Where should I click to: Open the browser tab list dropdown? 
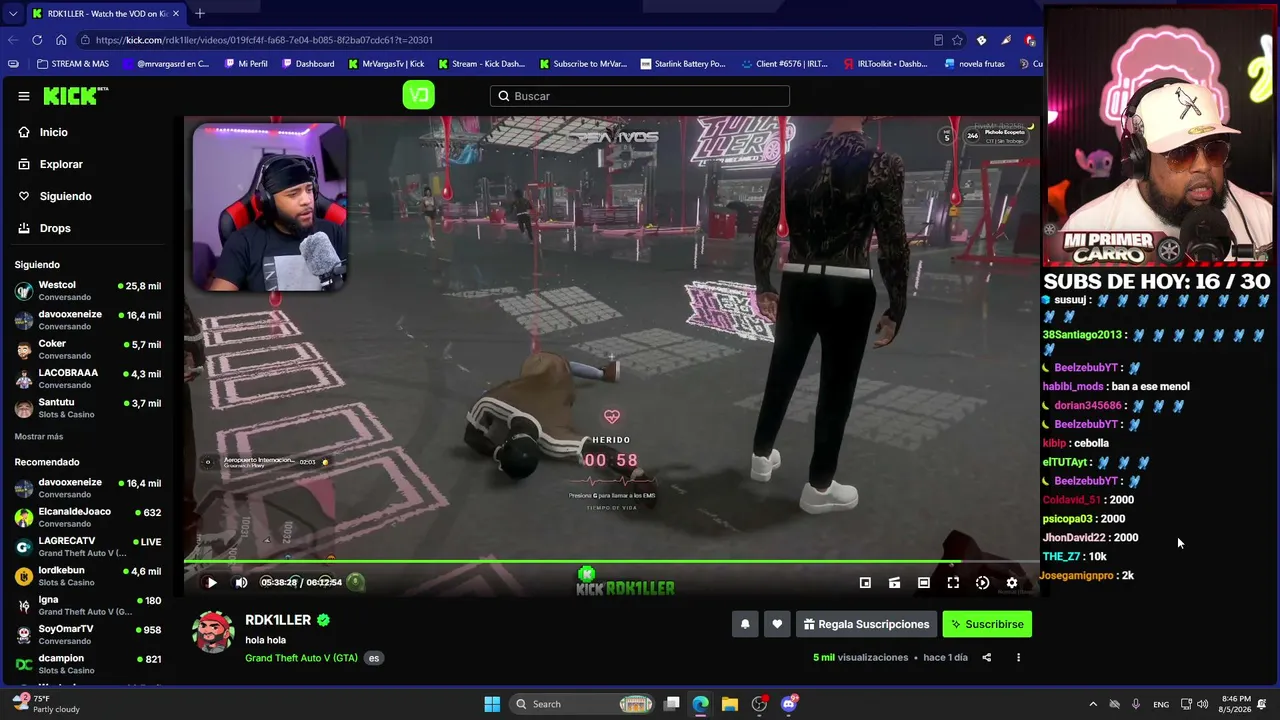click(x=13, y=14)
